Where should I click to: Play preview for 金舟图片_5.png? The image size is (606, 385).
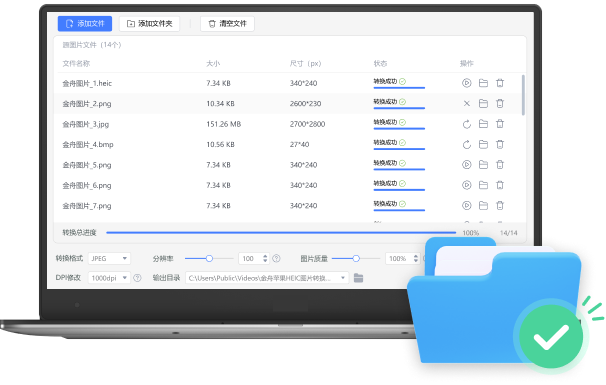pos(466,165)
